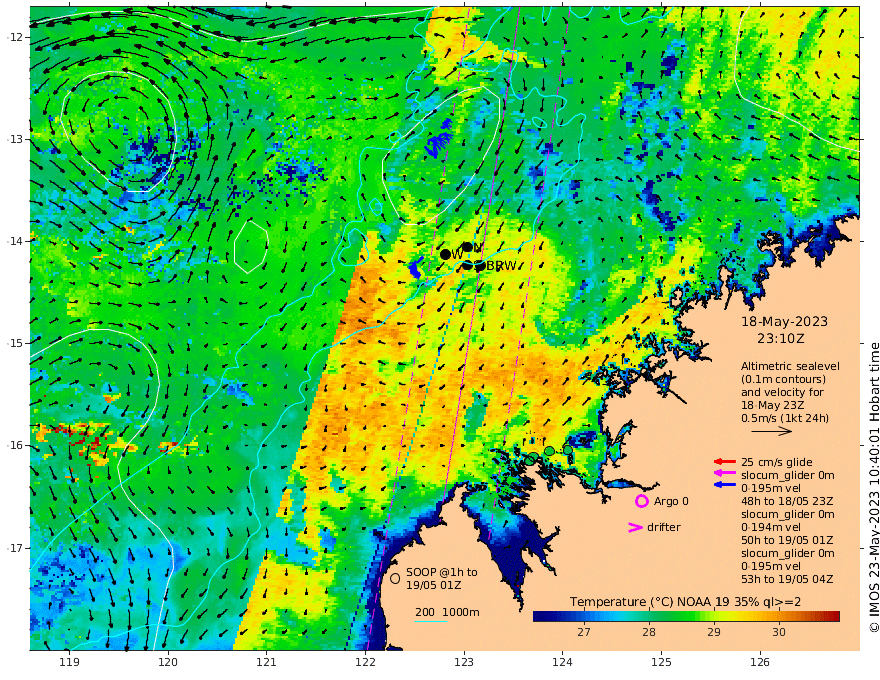
Task: Click the longitude axis label 124
Action: click(563, 662)
